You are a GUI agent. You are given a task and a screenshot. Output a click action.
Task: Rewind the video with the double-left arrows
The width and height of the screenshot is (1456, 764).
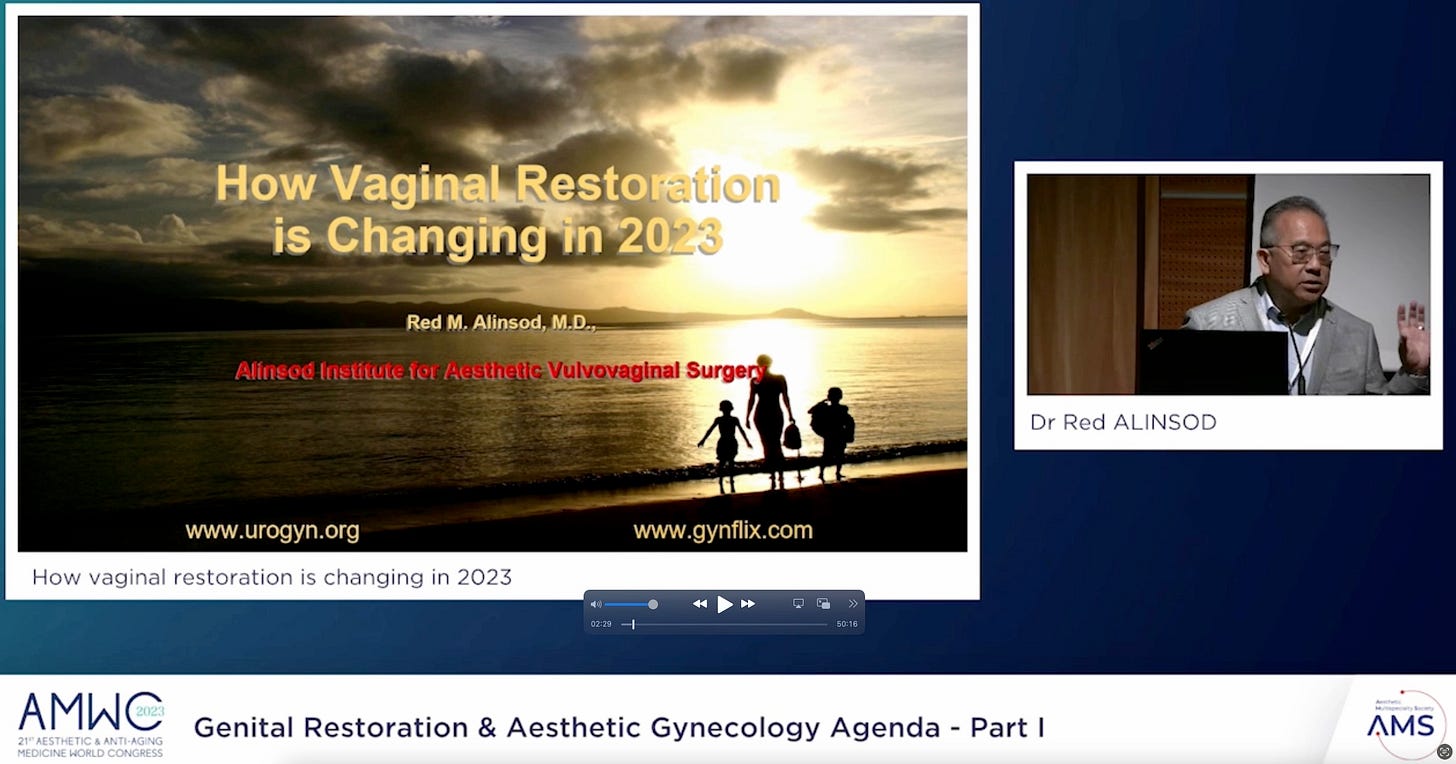[x=700, y=604]
